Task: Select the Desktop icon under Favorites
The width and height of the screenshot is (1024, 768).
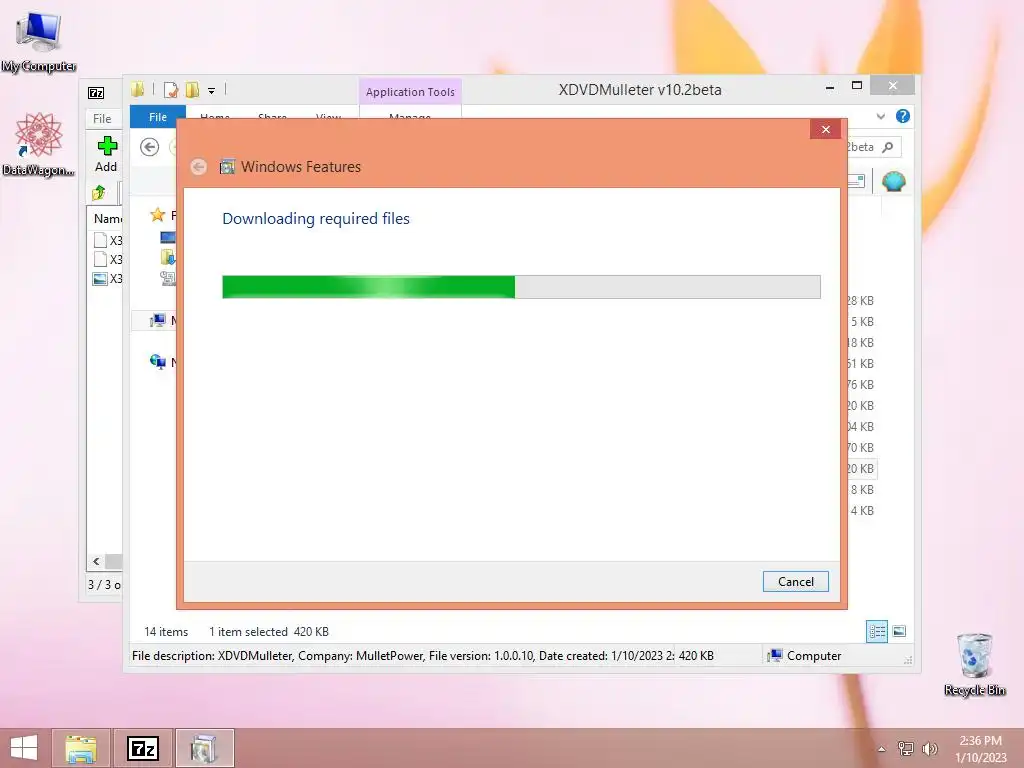Action: coord(168,237)
